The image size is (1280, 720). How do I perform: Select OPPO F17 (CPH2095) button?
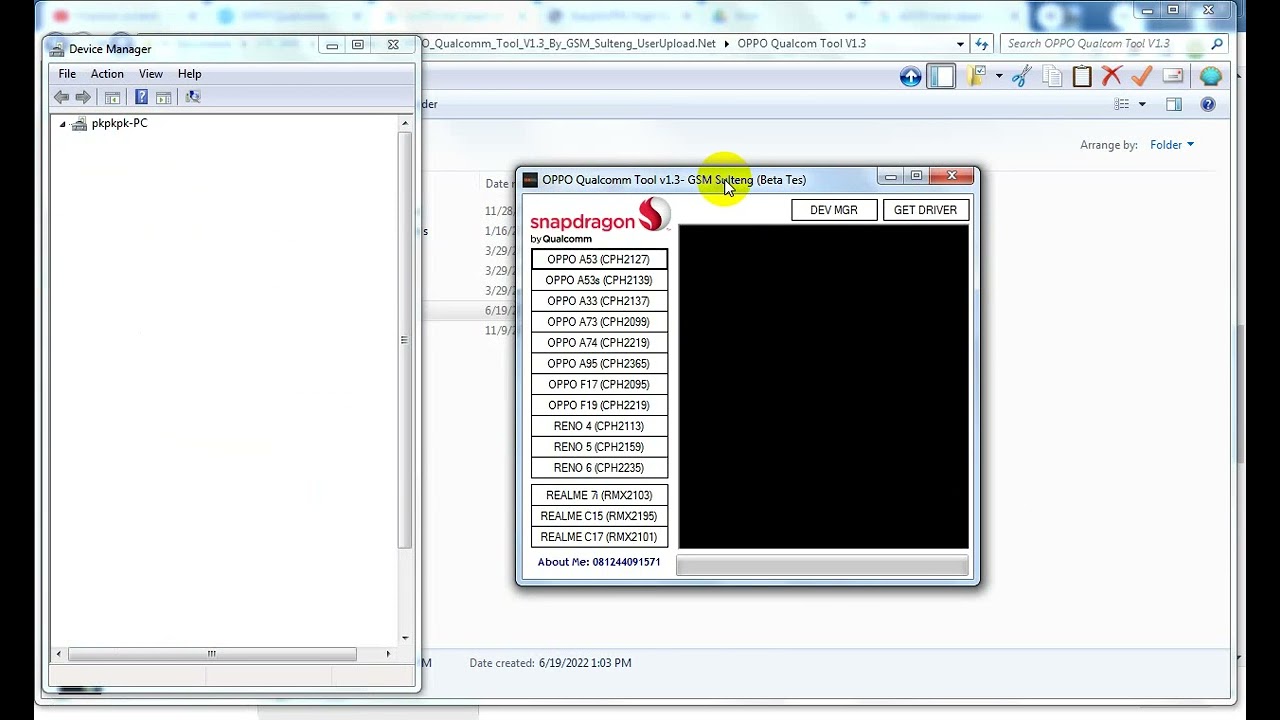(x=598, y=385)
